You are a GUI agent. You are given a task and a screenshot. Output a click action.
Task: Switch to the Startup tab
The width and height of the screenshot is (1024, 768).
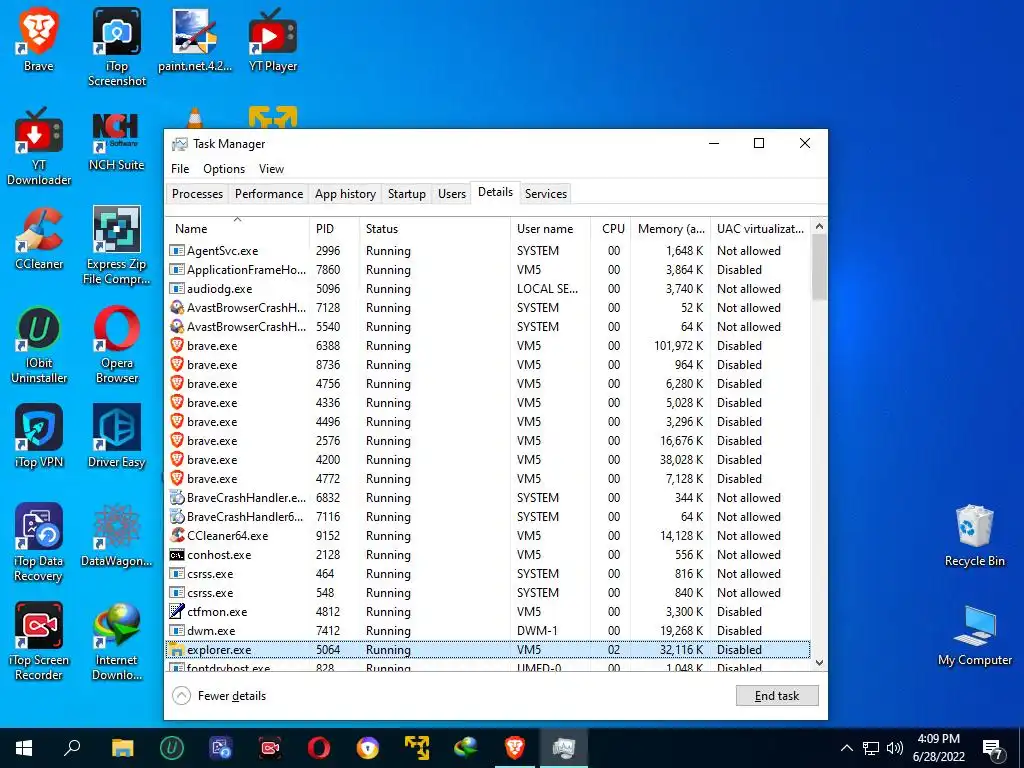[x=406, y=194]
